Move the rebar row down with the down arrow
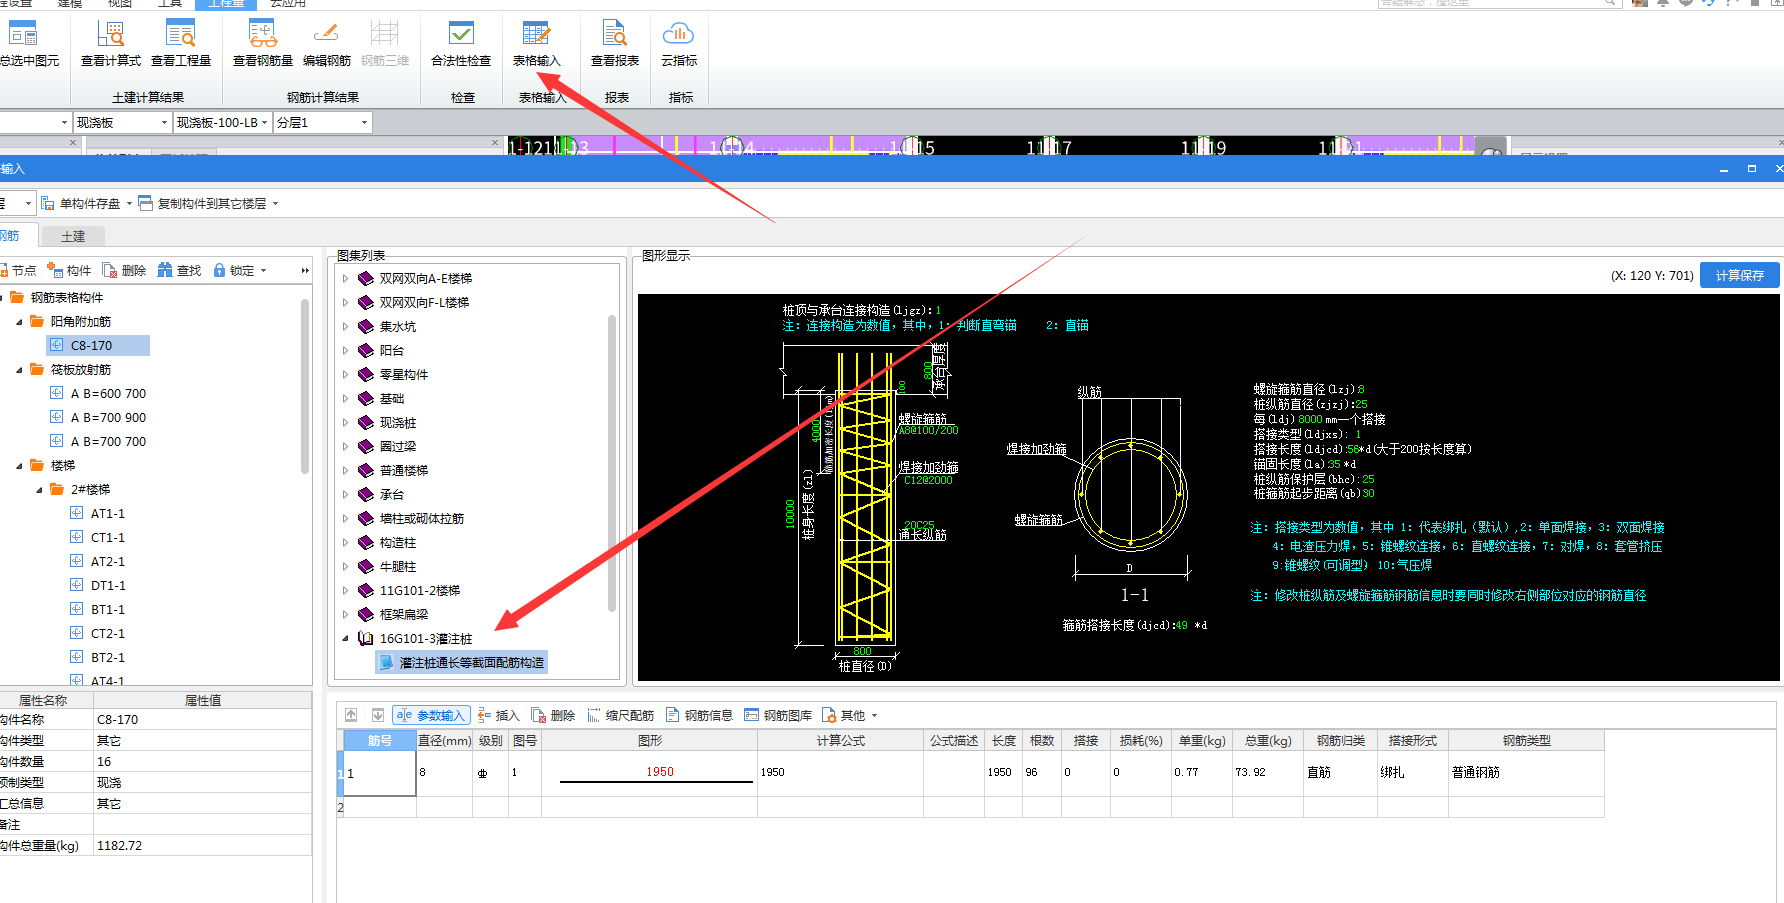 point(377,715)
